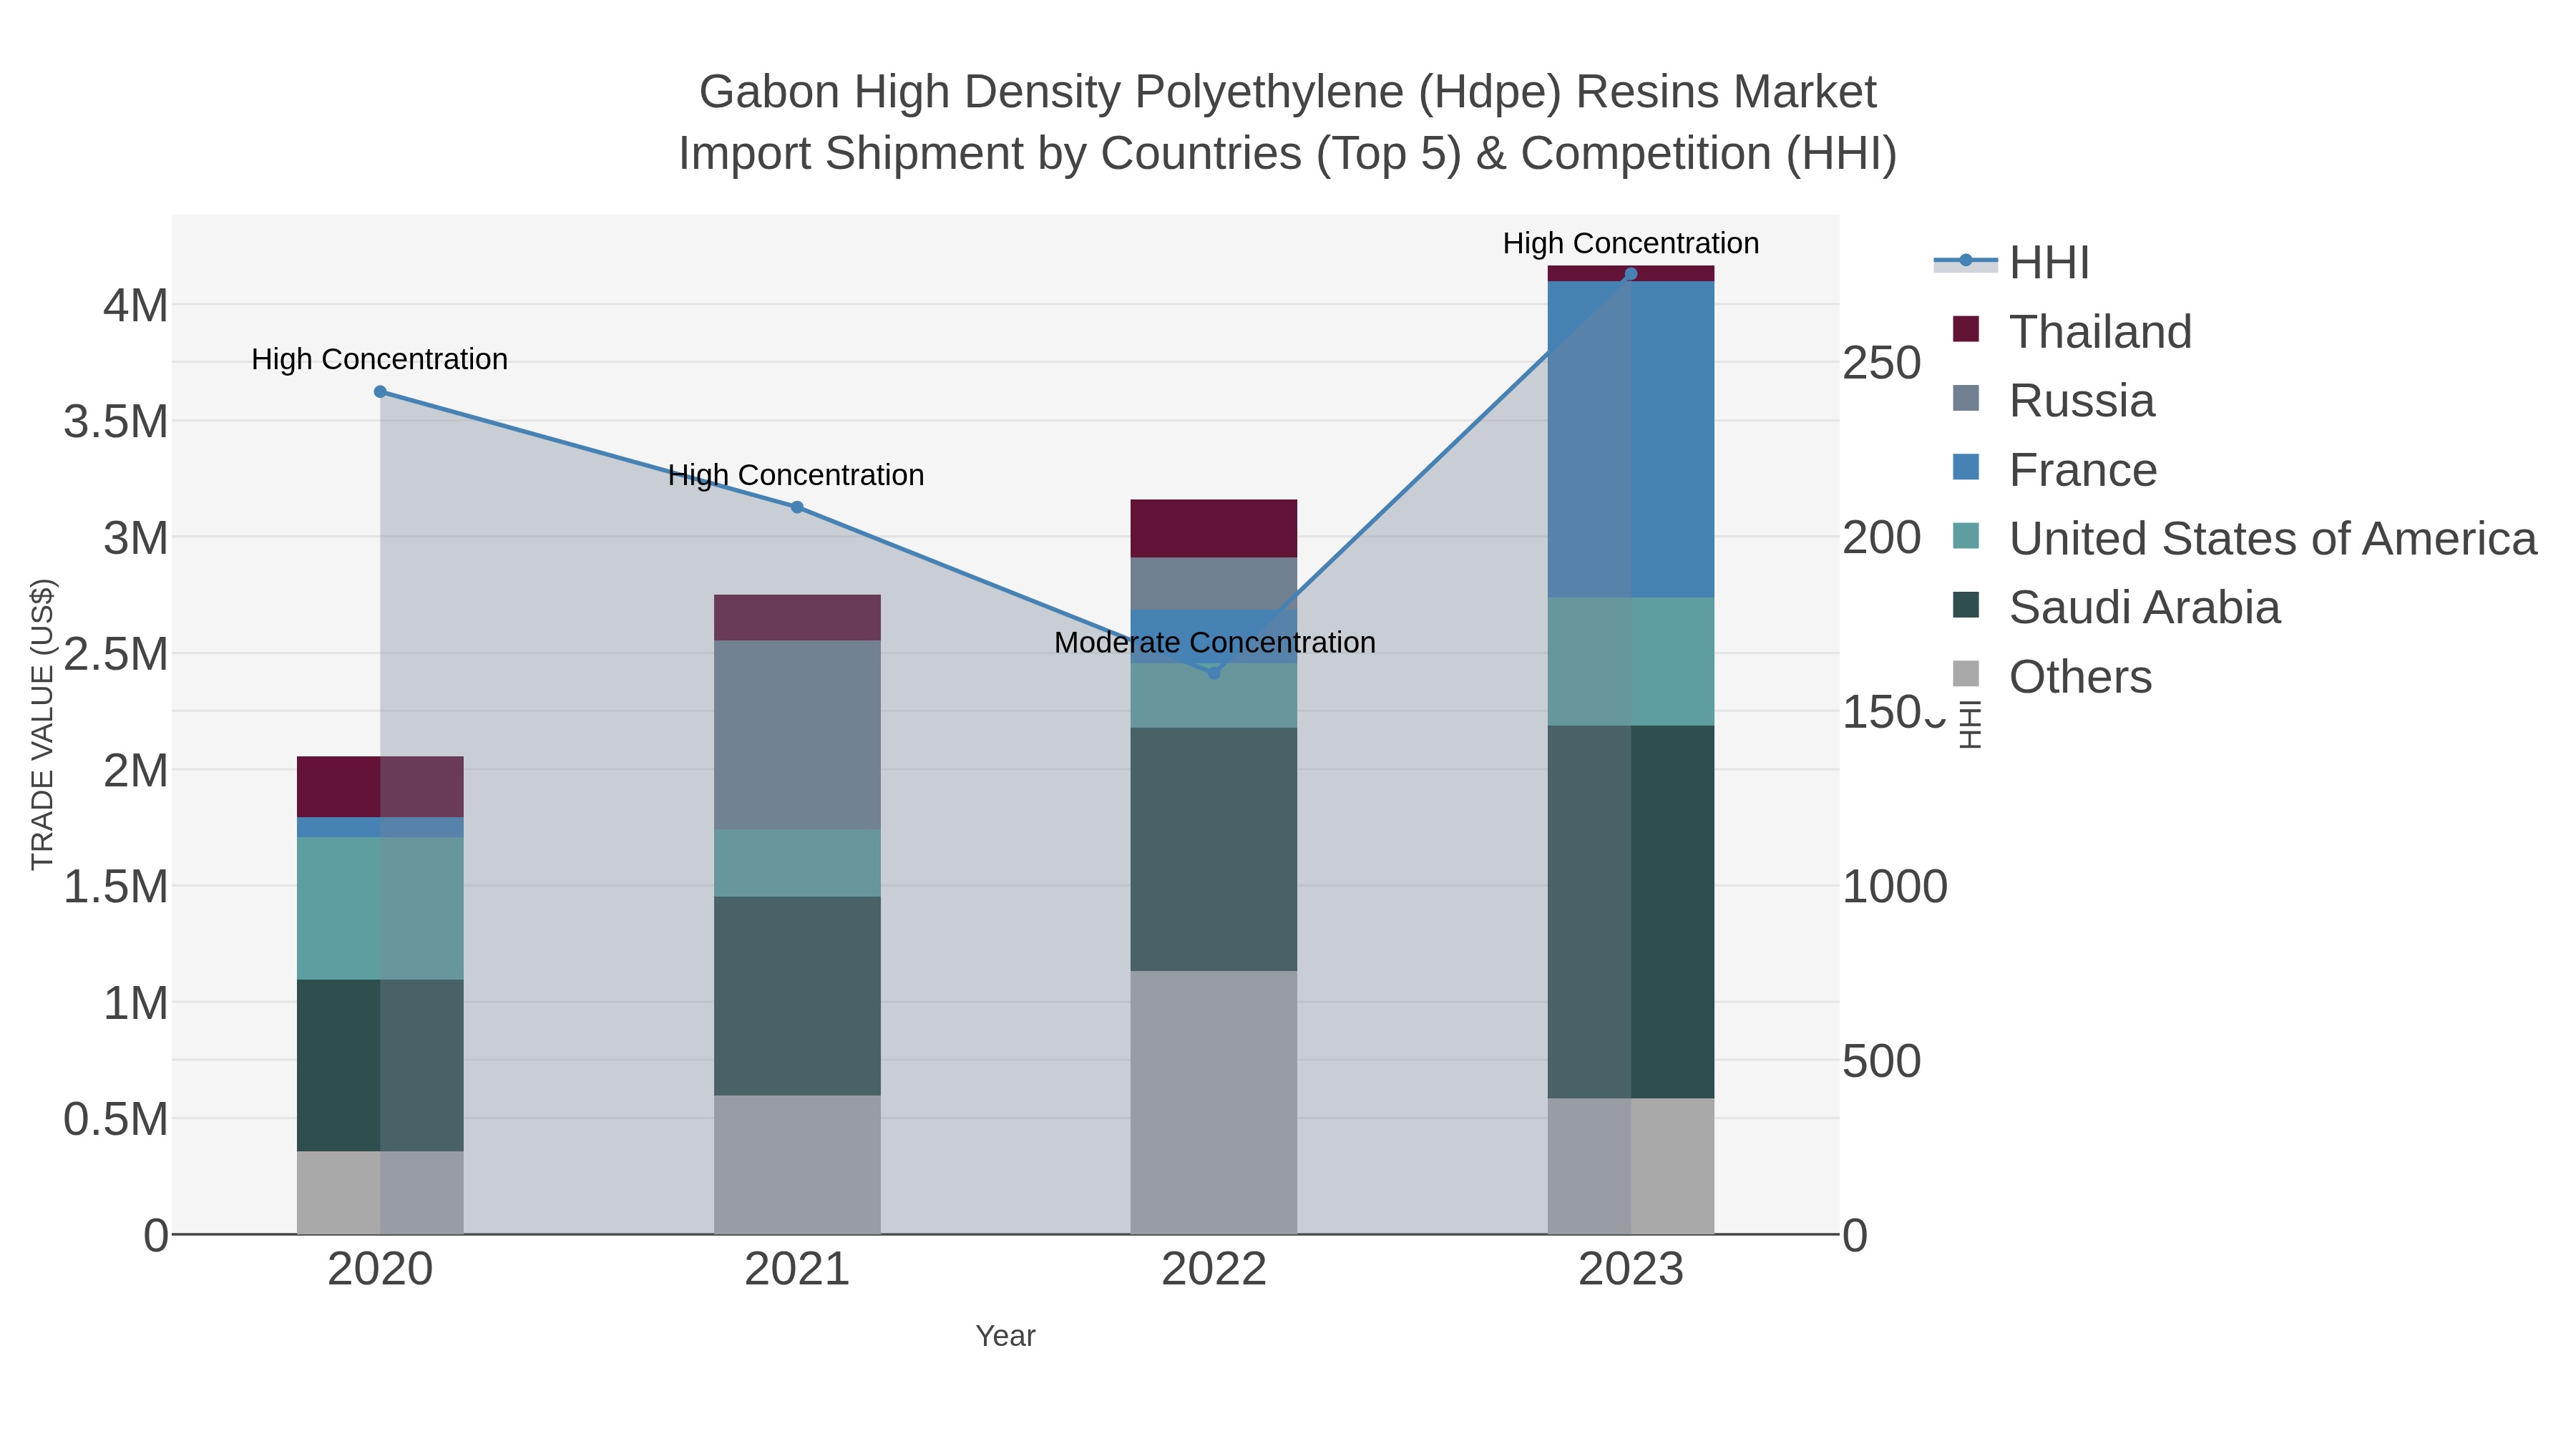
Task: Click the 2023 Others bar segment
Action: point(1631,1166)
